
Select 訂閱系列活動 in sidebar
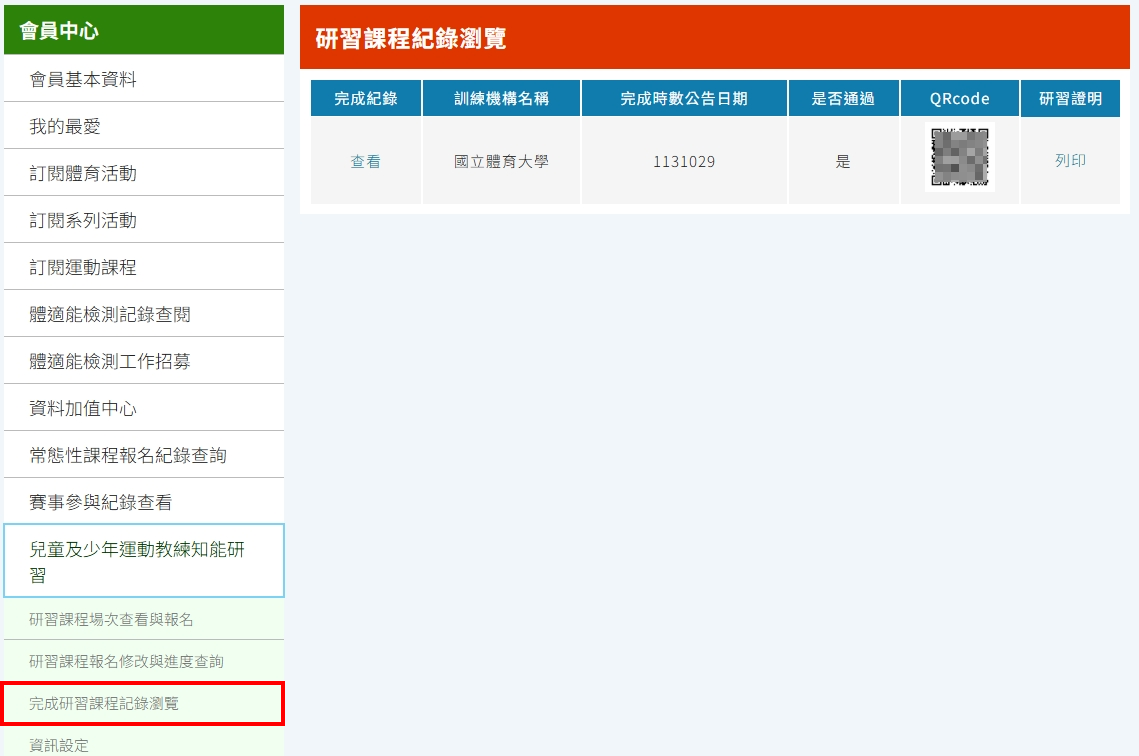[x=144, y=219]
